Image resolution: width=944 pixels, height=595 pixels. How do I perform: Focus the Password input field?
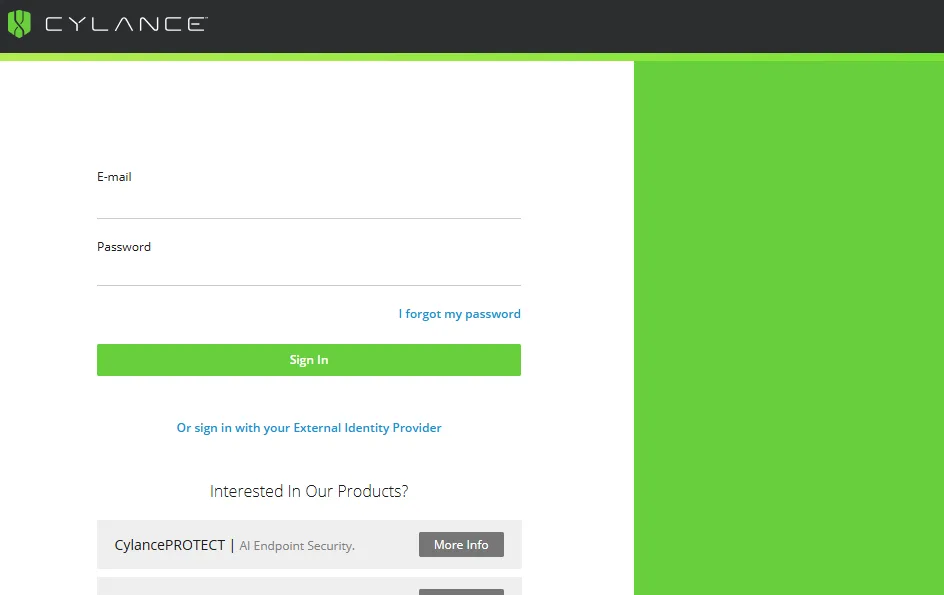[309, 271]
